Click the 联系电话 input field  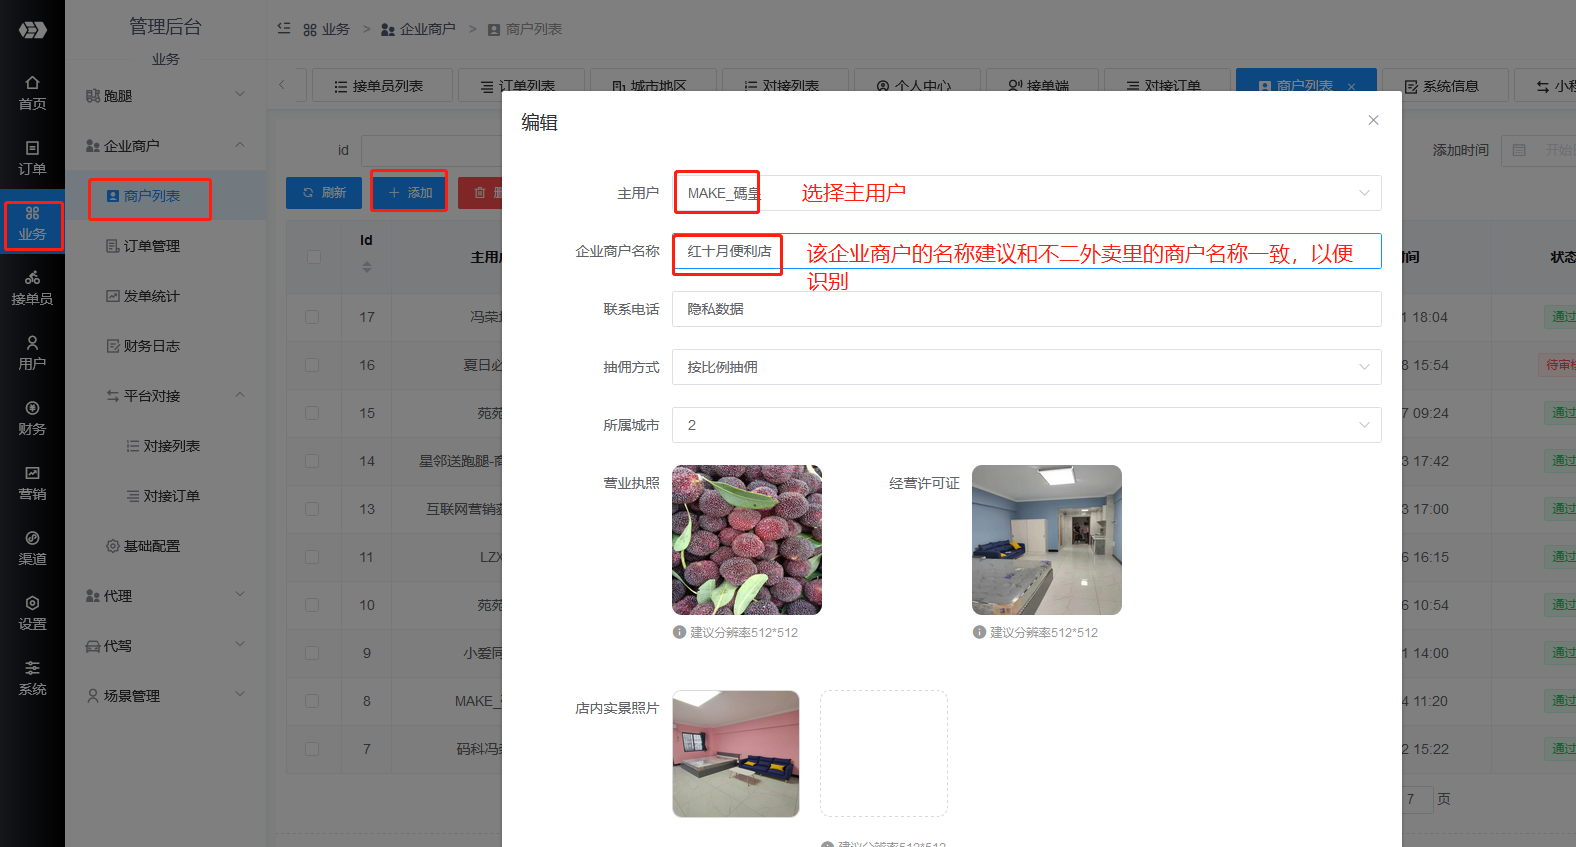1027,309
